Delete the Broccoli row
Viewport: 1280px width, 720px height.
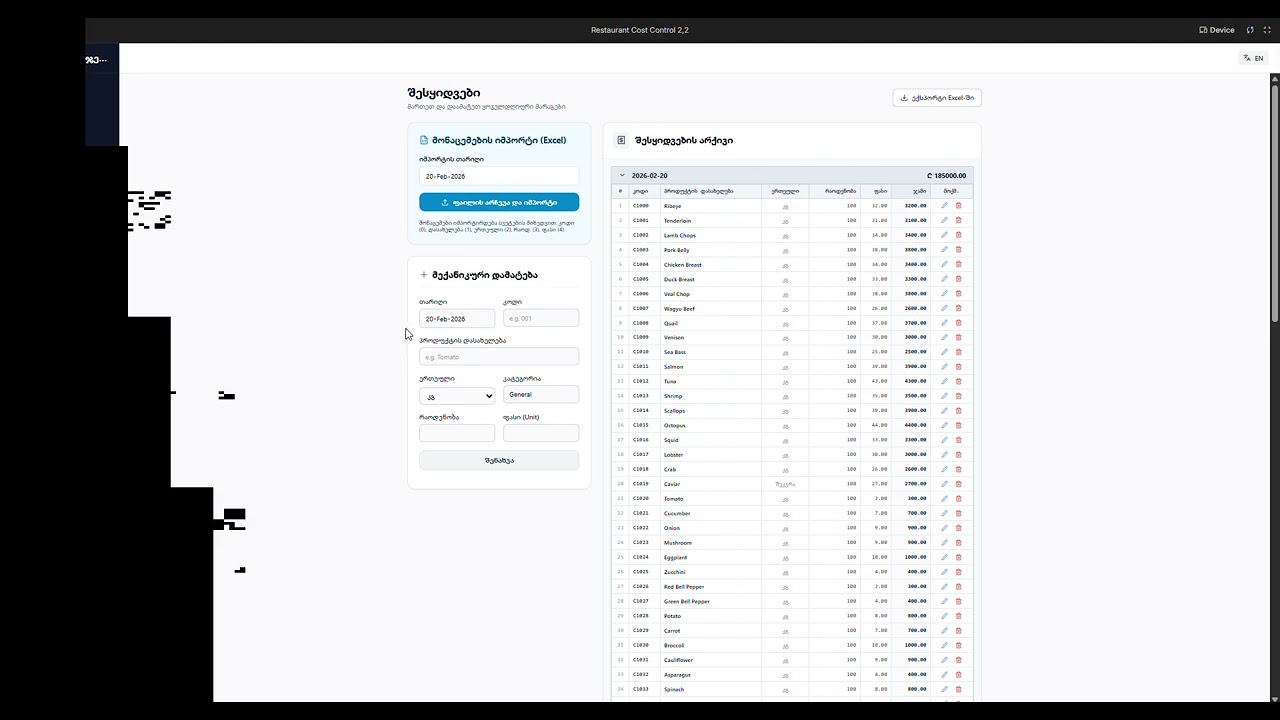pos(958,645)
